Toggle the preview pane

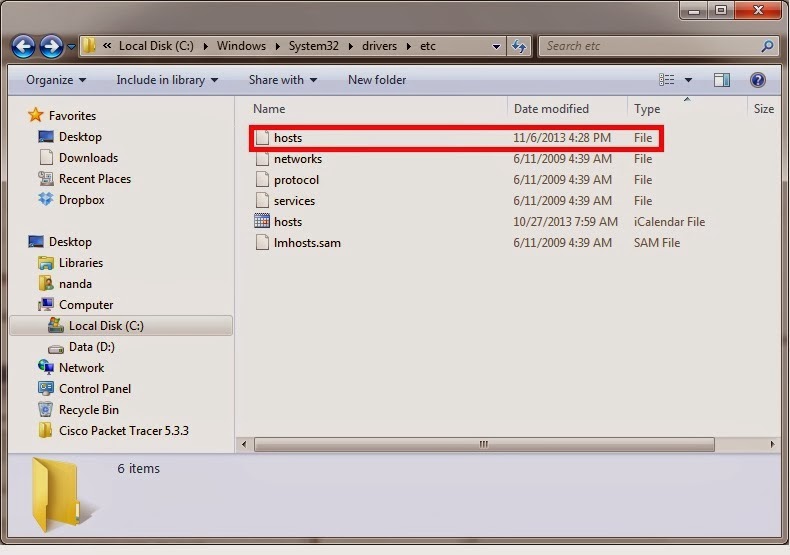(721, 80)
